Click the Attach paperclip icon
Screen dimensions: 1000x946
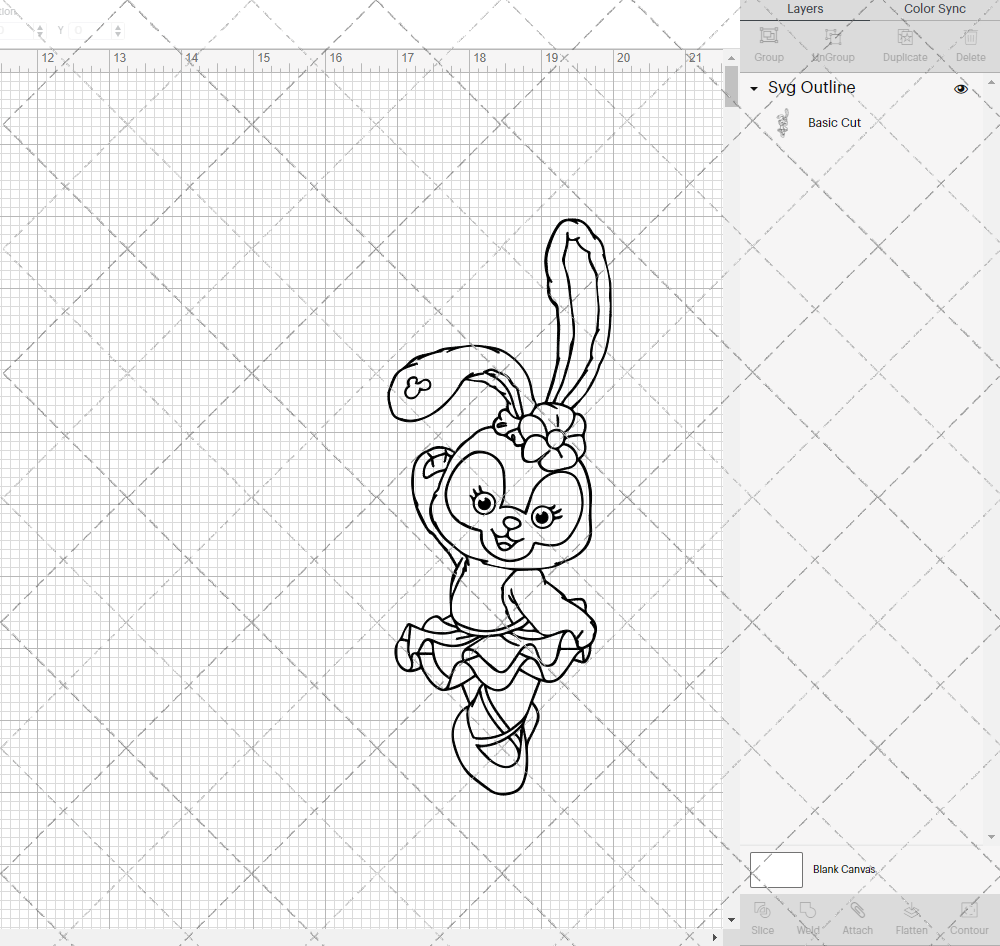pyautogui.click(x=857, y=910)
